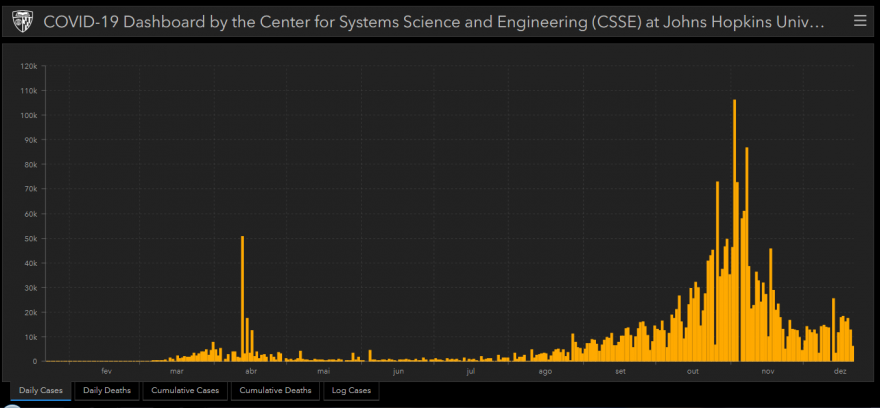Show the Log Cases tab

pos(351,391)
